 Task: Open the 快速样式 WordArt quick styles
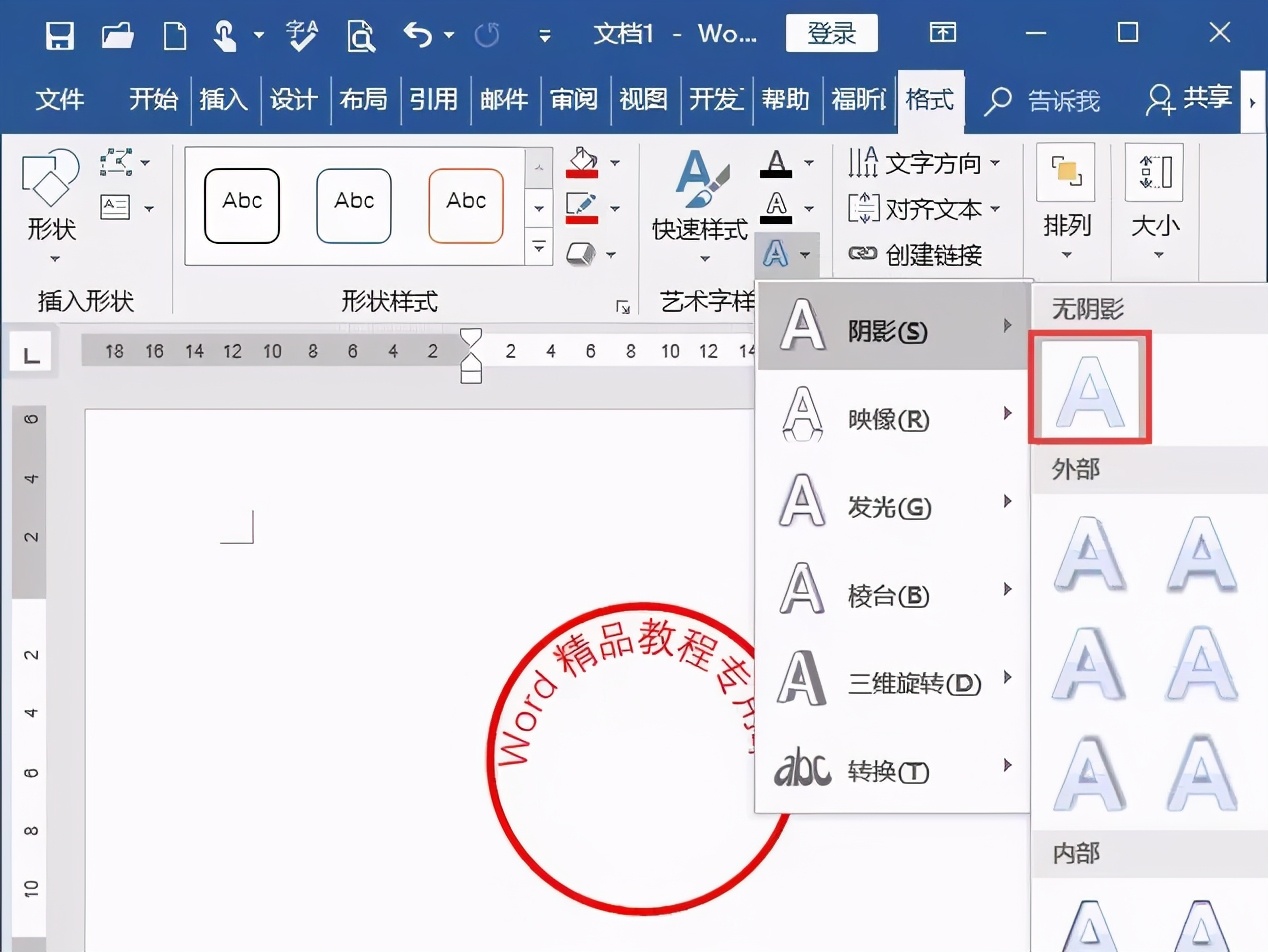[x=700, y=207]
